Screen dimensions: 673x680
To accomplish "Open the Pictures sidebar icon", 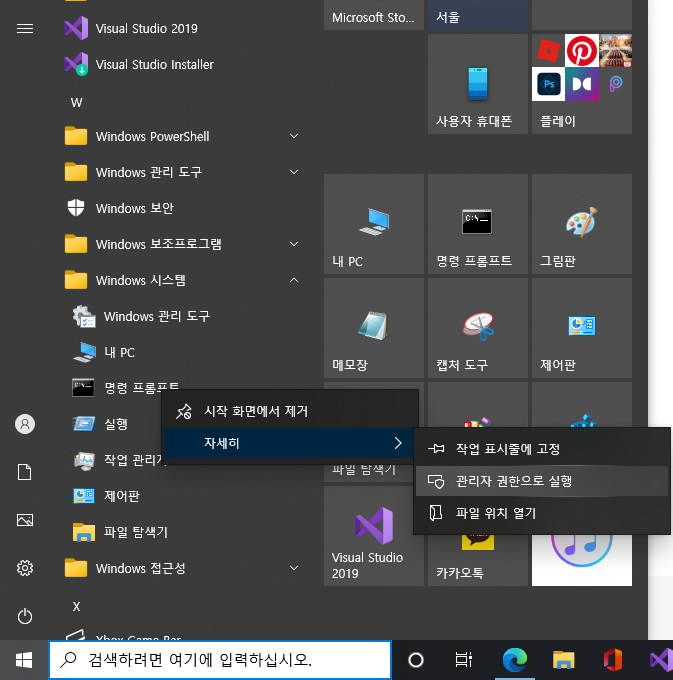I will (x=25, y=520).
